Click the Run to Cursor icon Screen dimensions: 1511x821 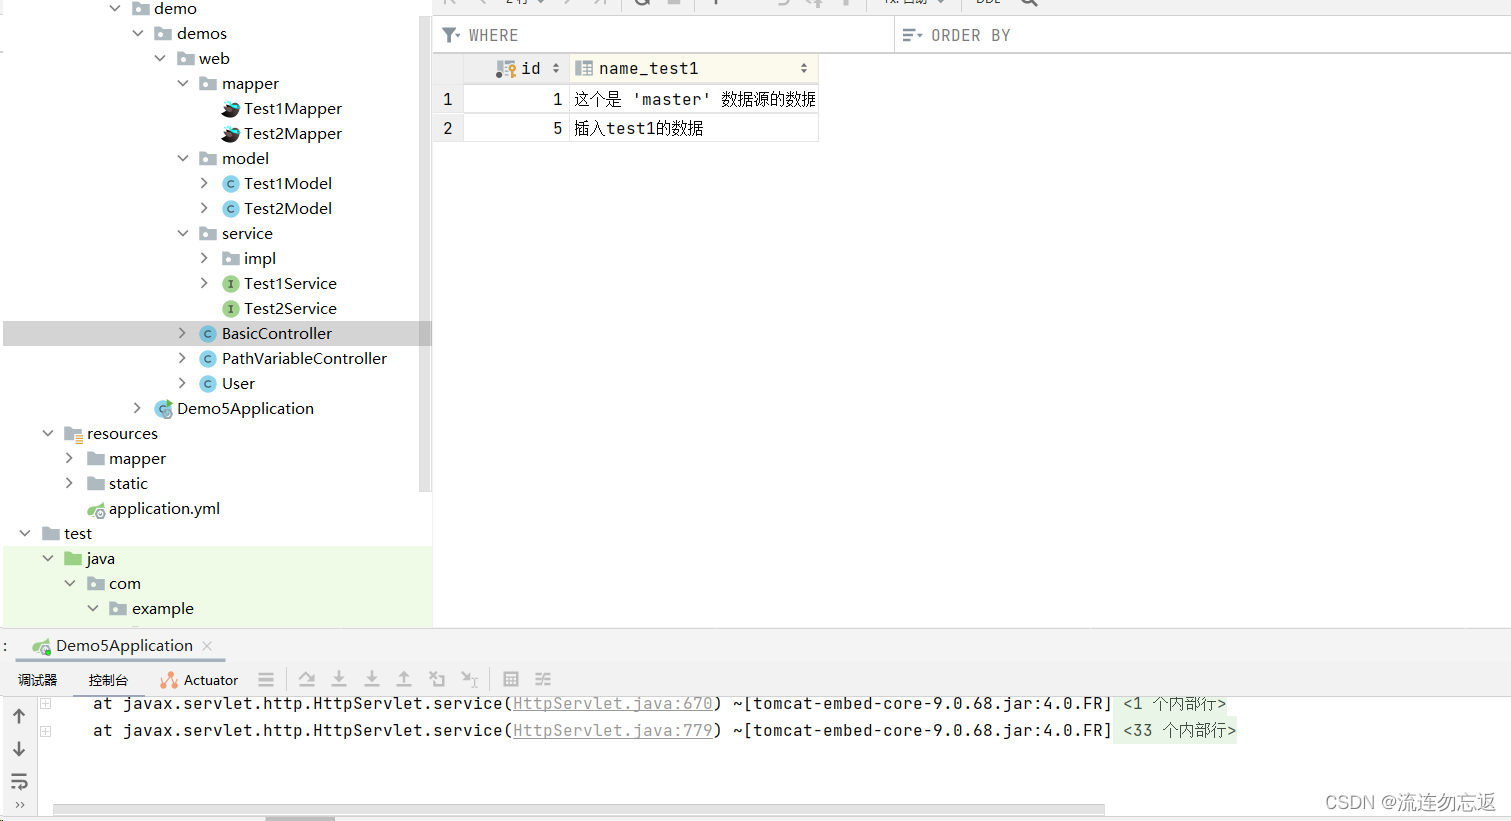[x=469, y=679]
